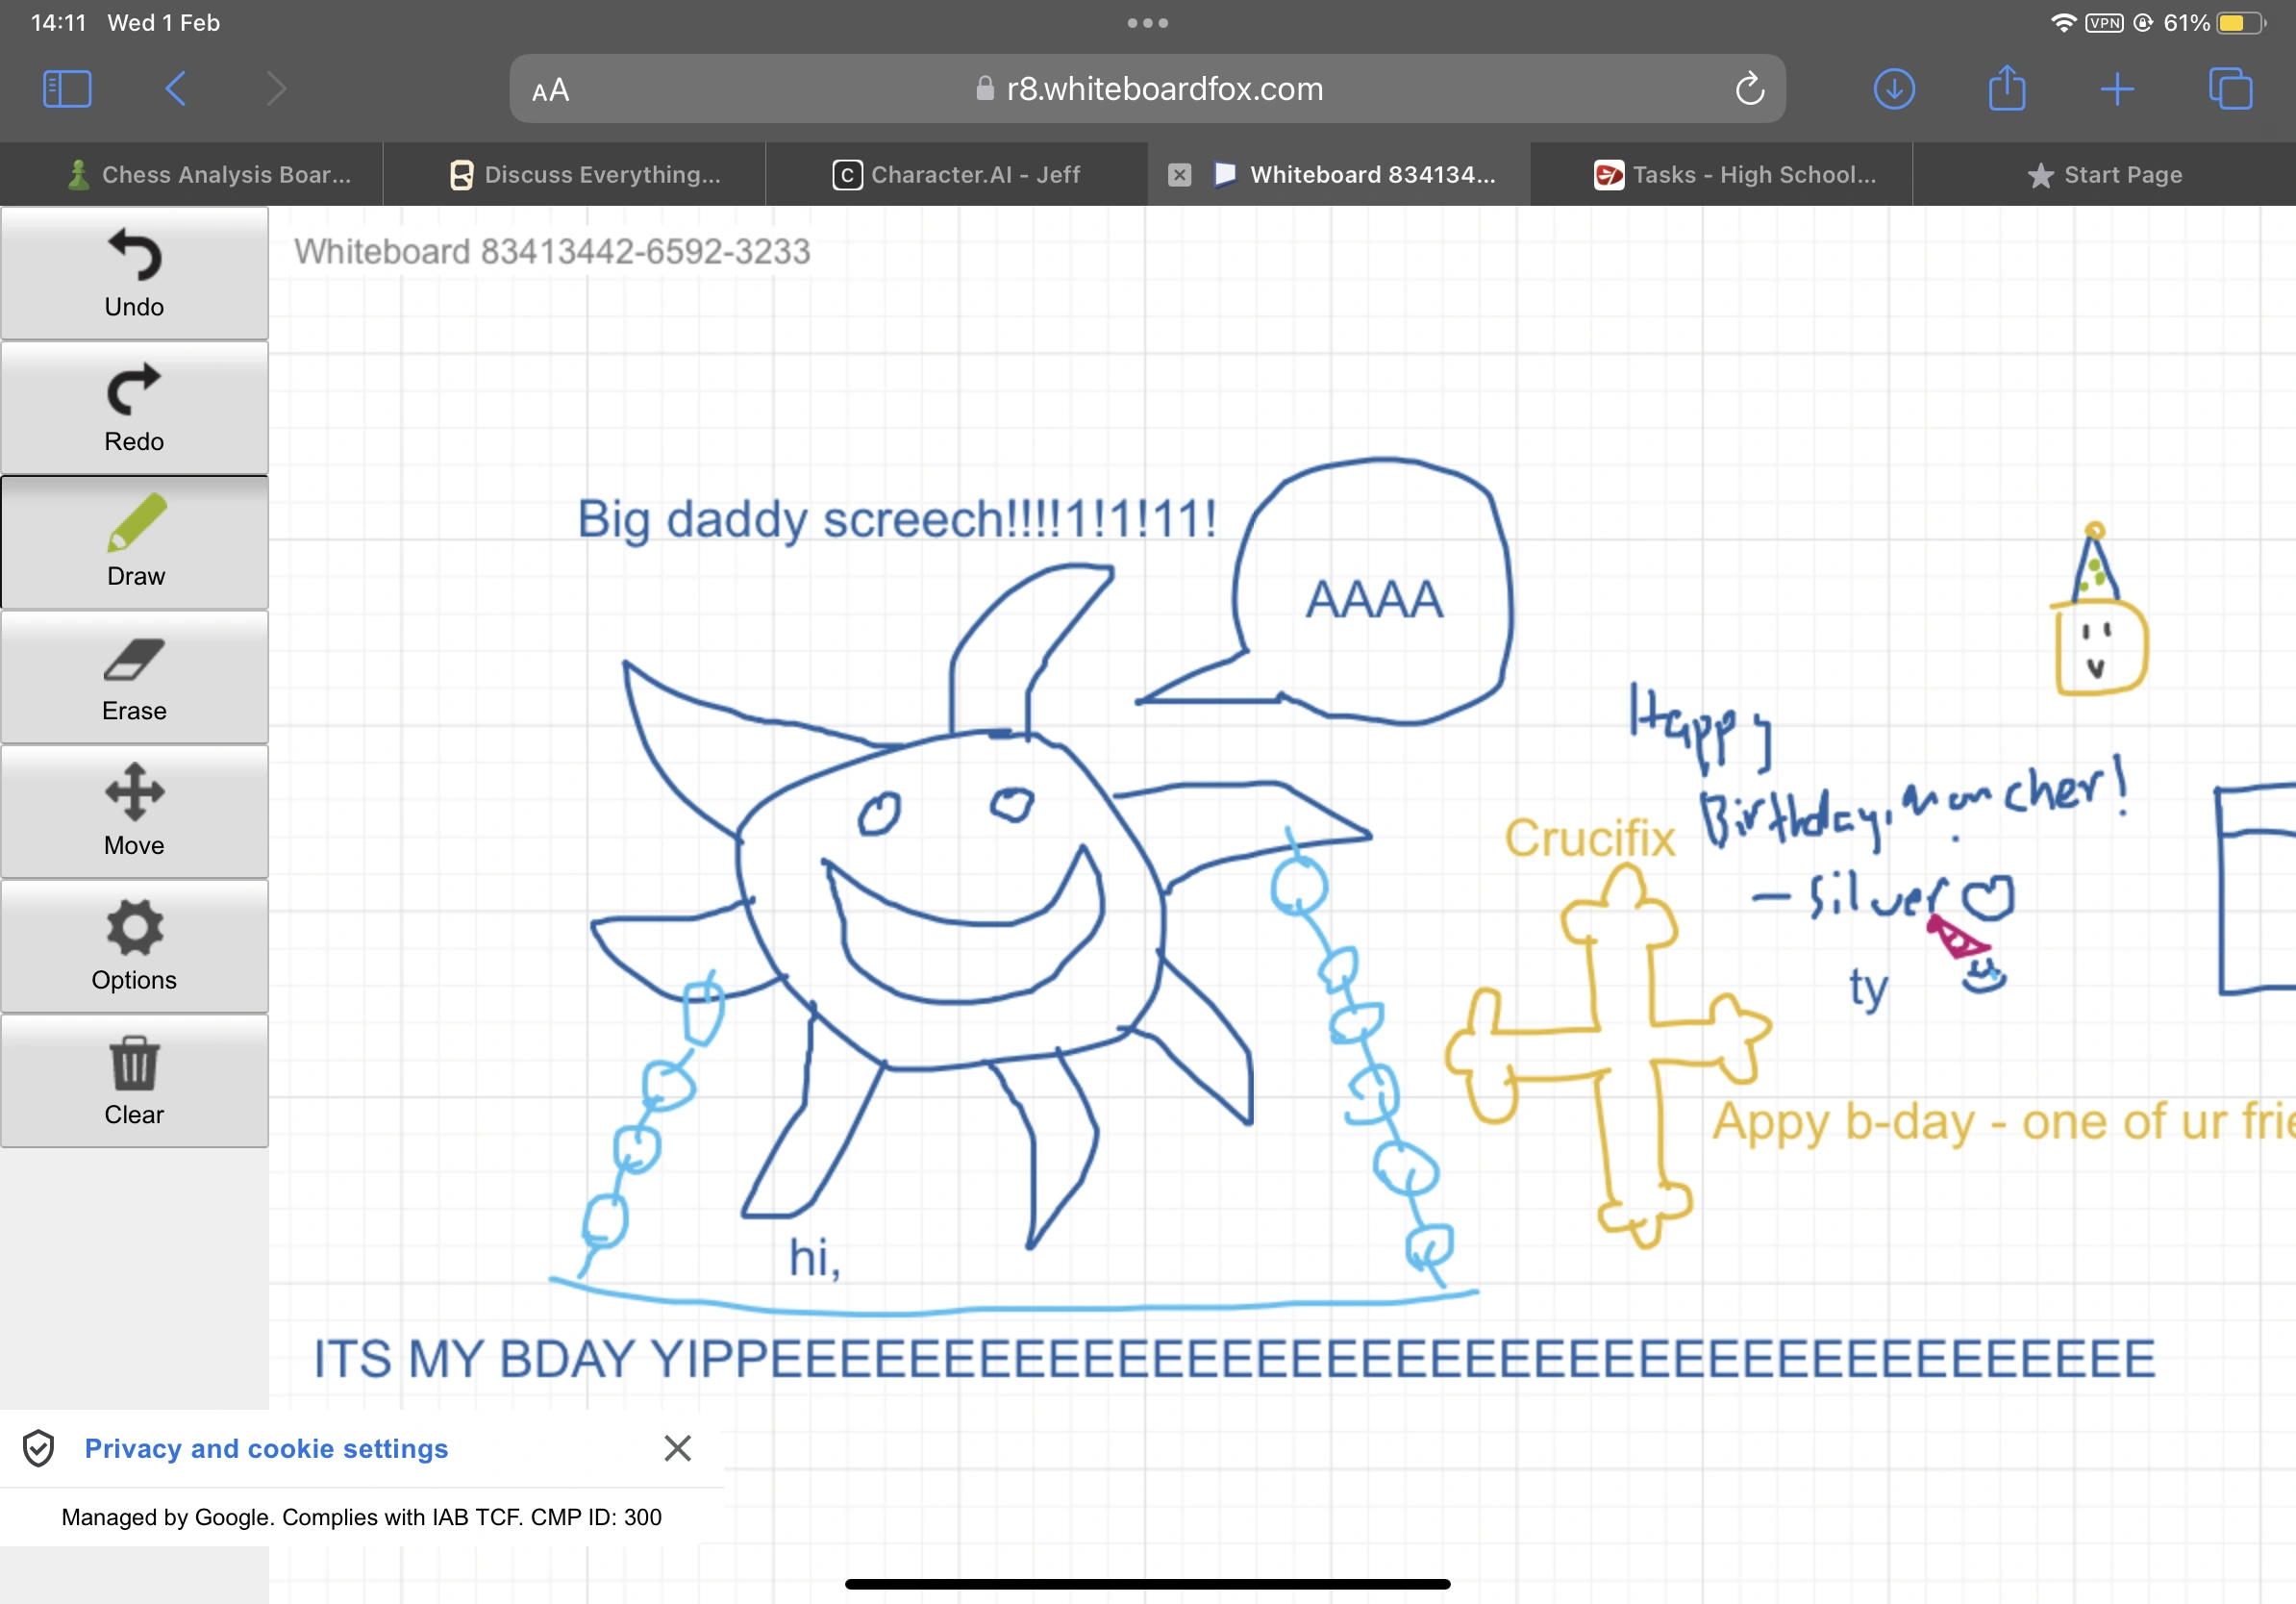The width and height of the screenshot is (2296, 1604).
Task: Click the whiteboardfox.com address bar
Action: (x=1150, y=89)
